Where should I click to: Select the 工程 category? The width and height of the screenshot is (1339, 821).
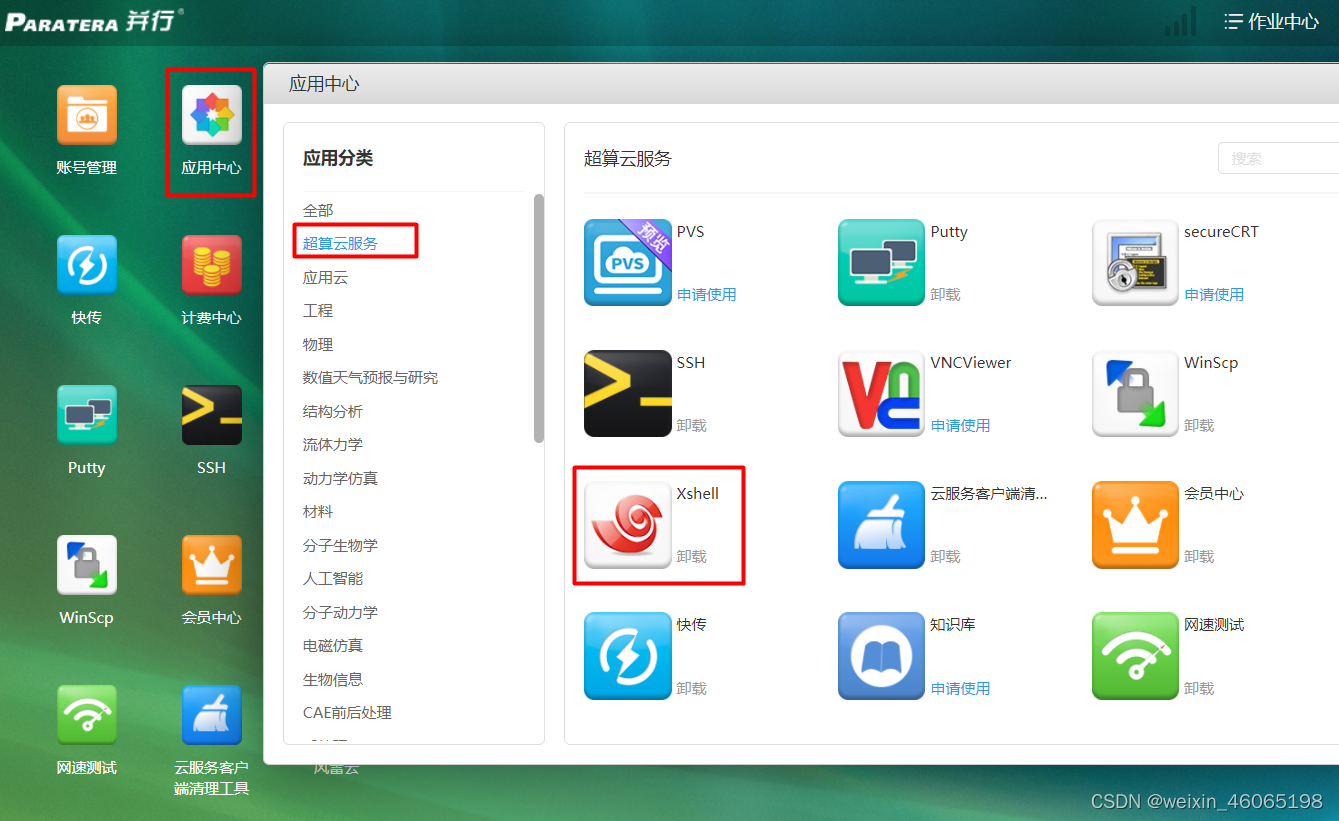click(x=318, y=310)
